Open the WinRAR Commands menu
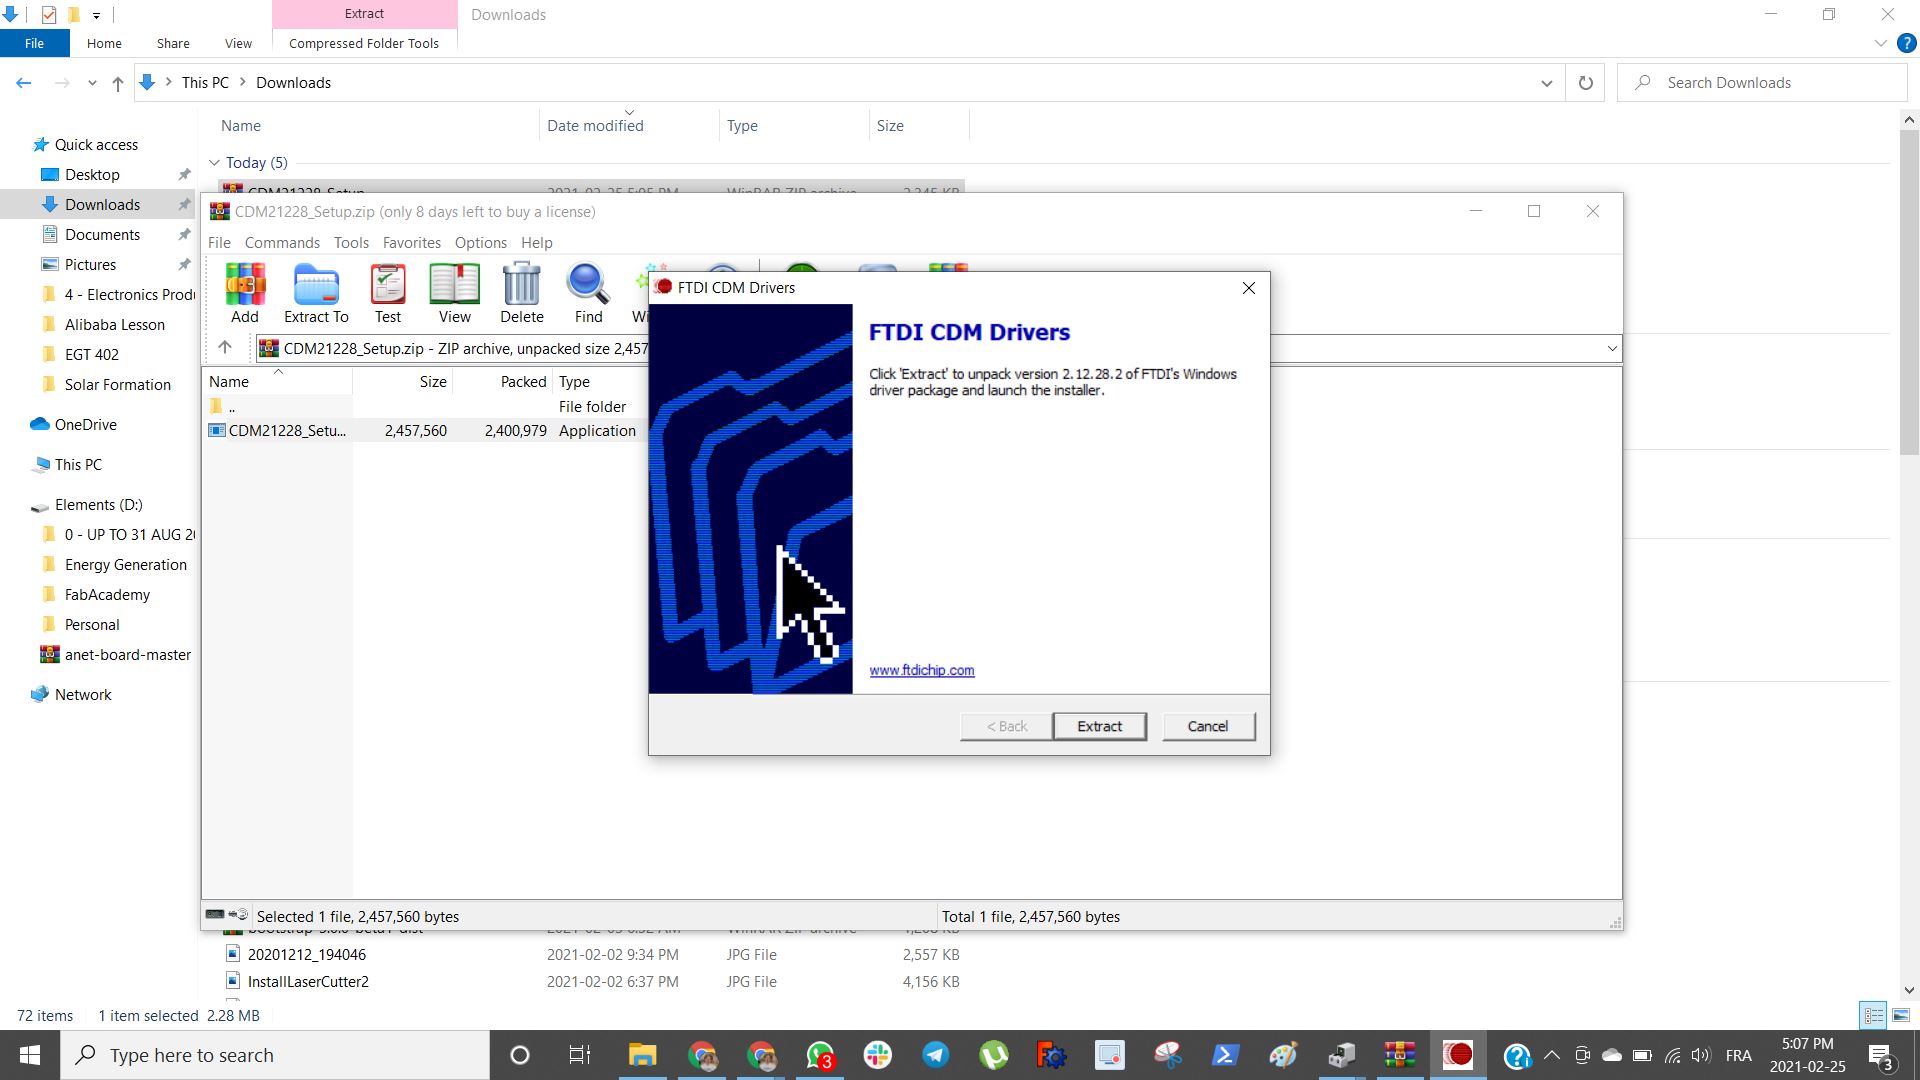Viewport: 1920px width, 1080px height. pyautogui.click(x=282, y=242)
